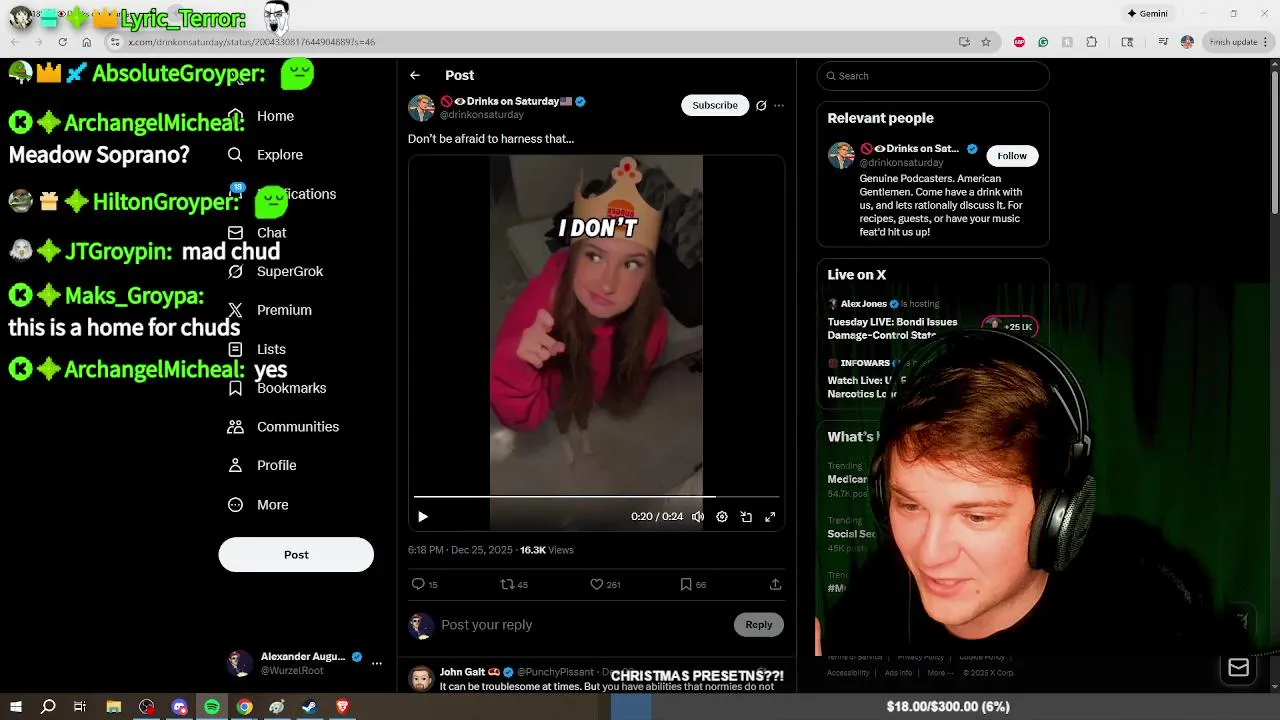Viewport: 1280px width, 720px height.
Task: Open the Profile page
Action: tap(262, 466)
